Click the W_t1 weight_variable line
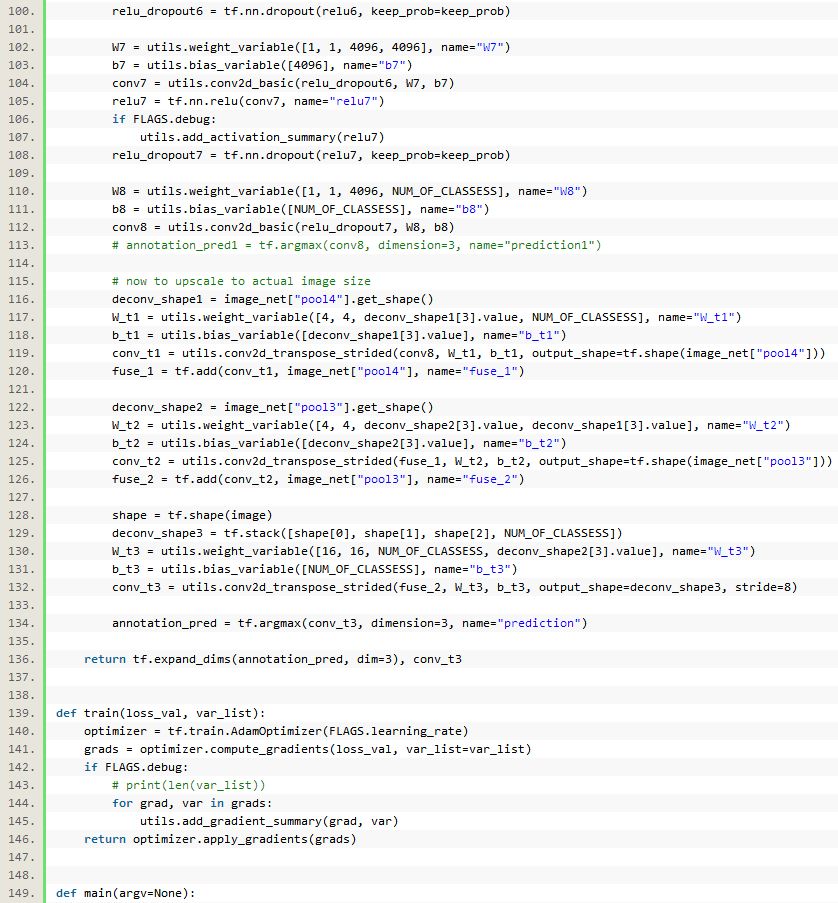The width and height of the screenshot is (838, 903). click(427, 317)
